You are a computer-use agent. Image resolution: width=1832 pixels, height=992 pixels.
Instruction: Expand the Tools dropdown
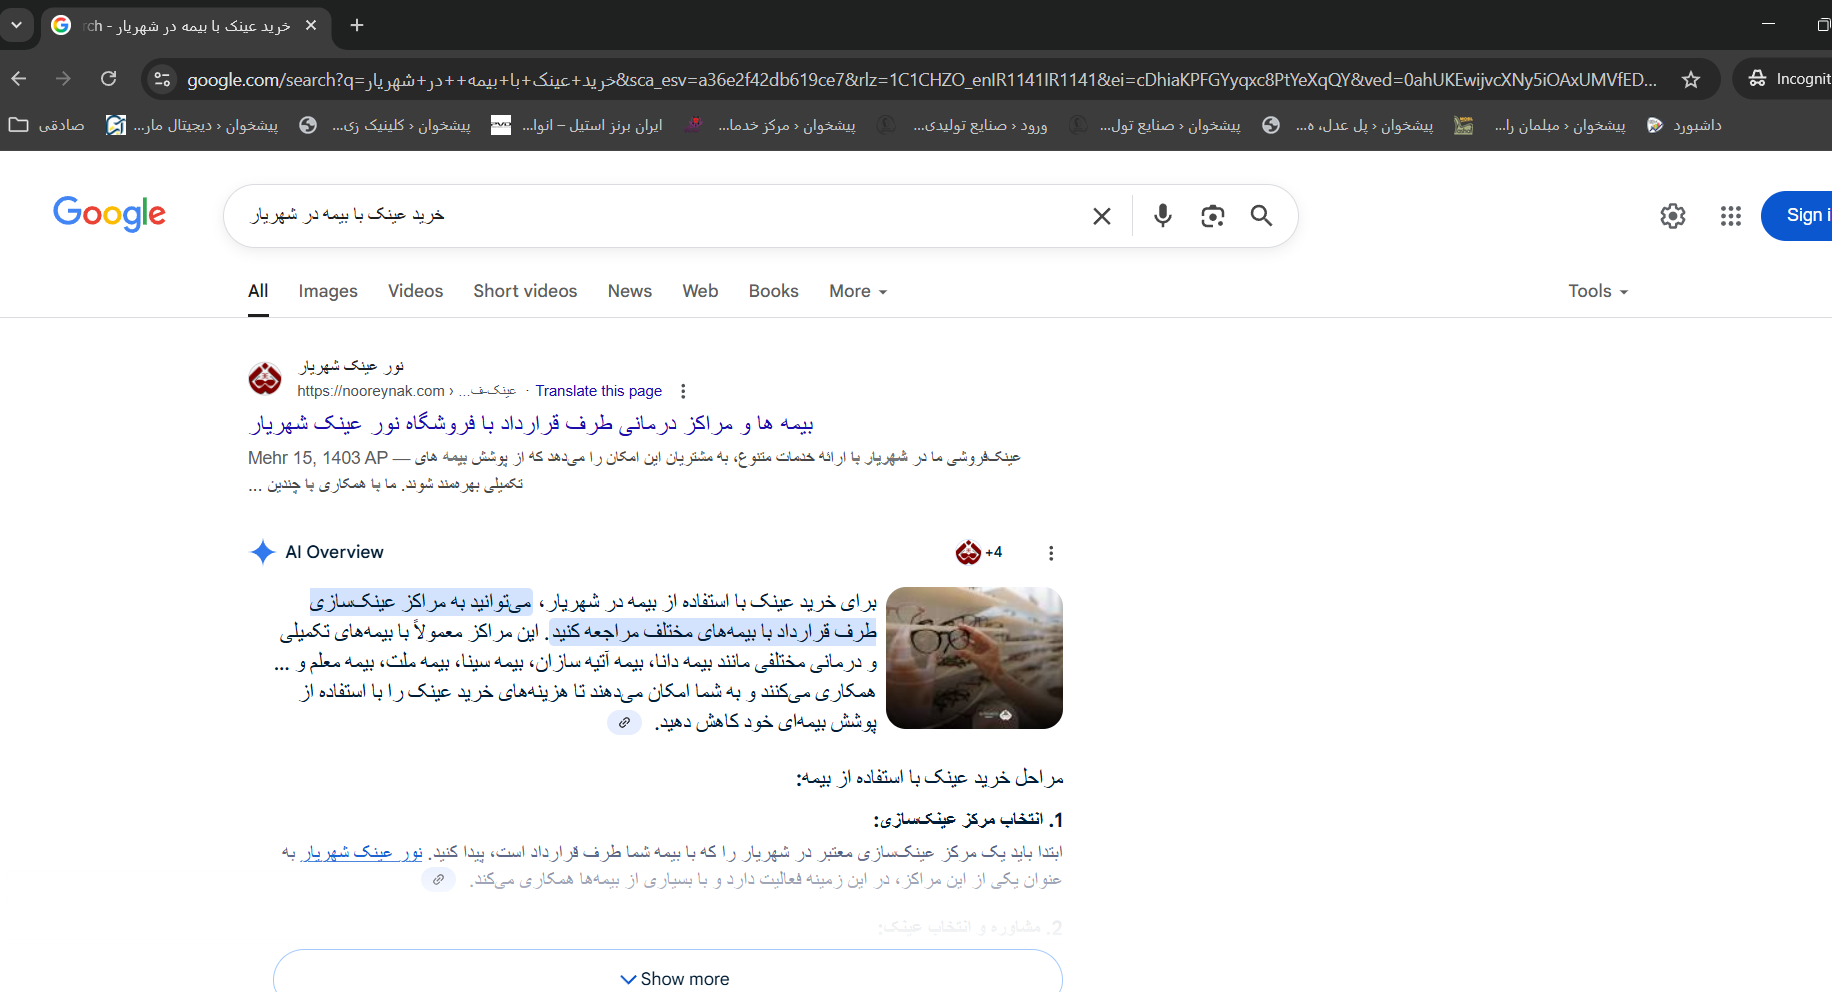(x=1598, y=291)
